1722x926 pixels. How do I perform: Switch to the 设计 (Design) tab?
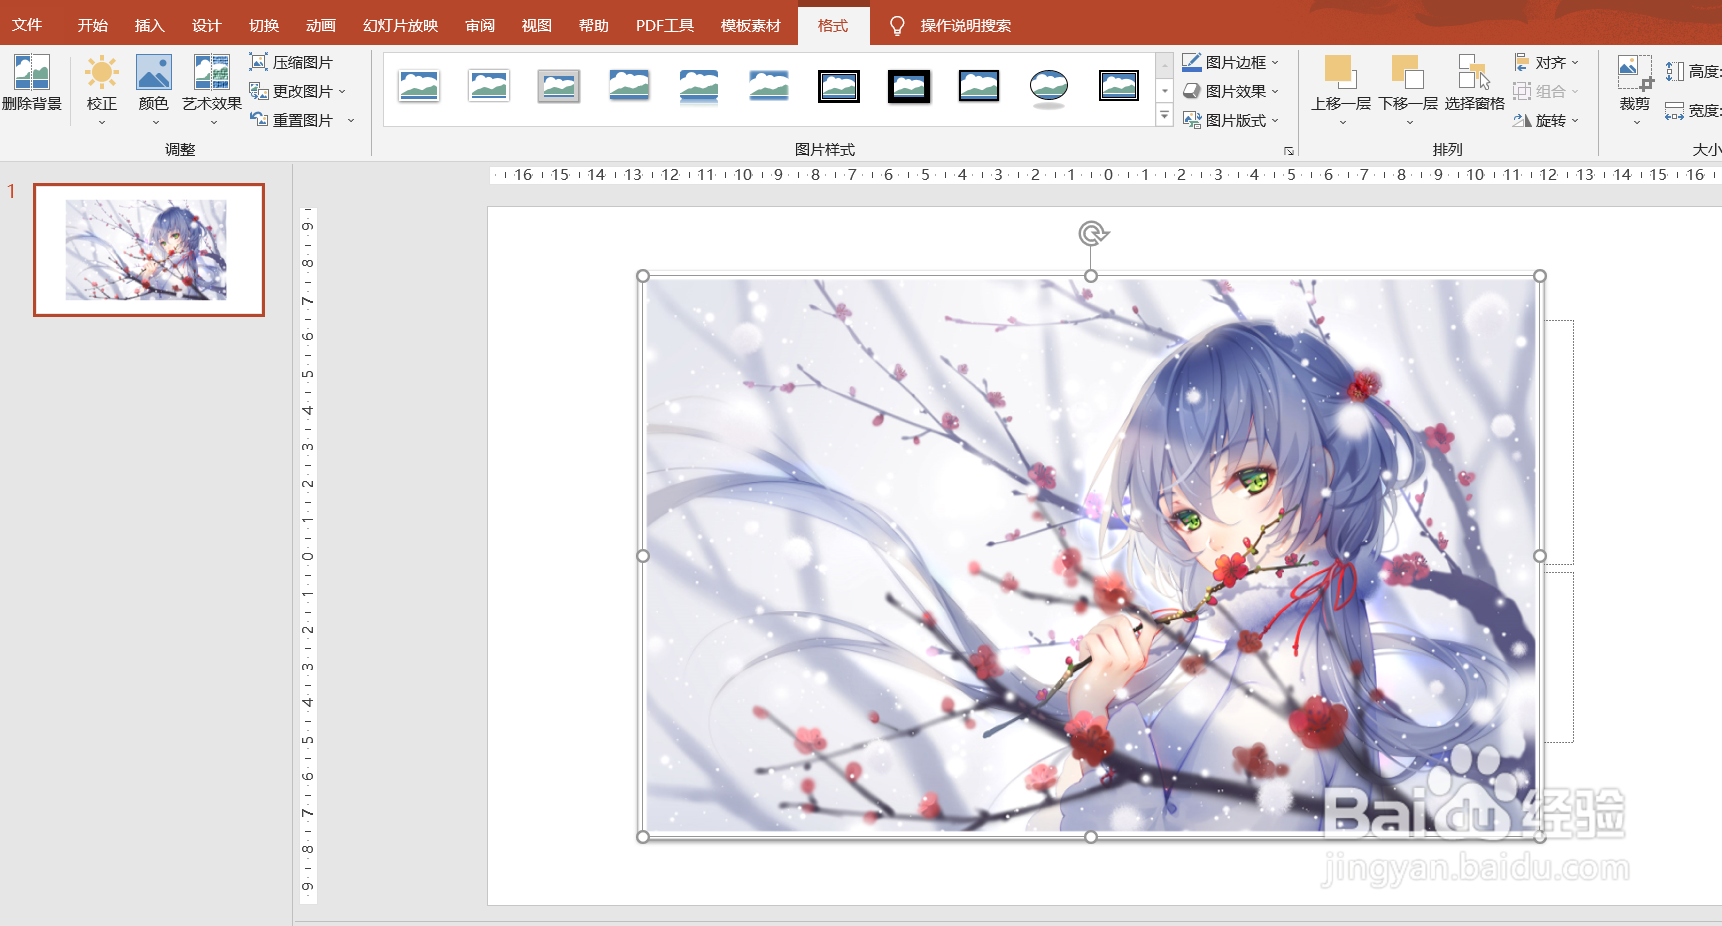(207, 25)
